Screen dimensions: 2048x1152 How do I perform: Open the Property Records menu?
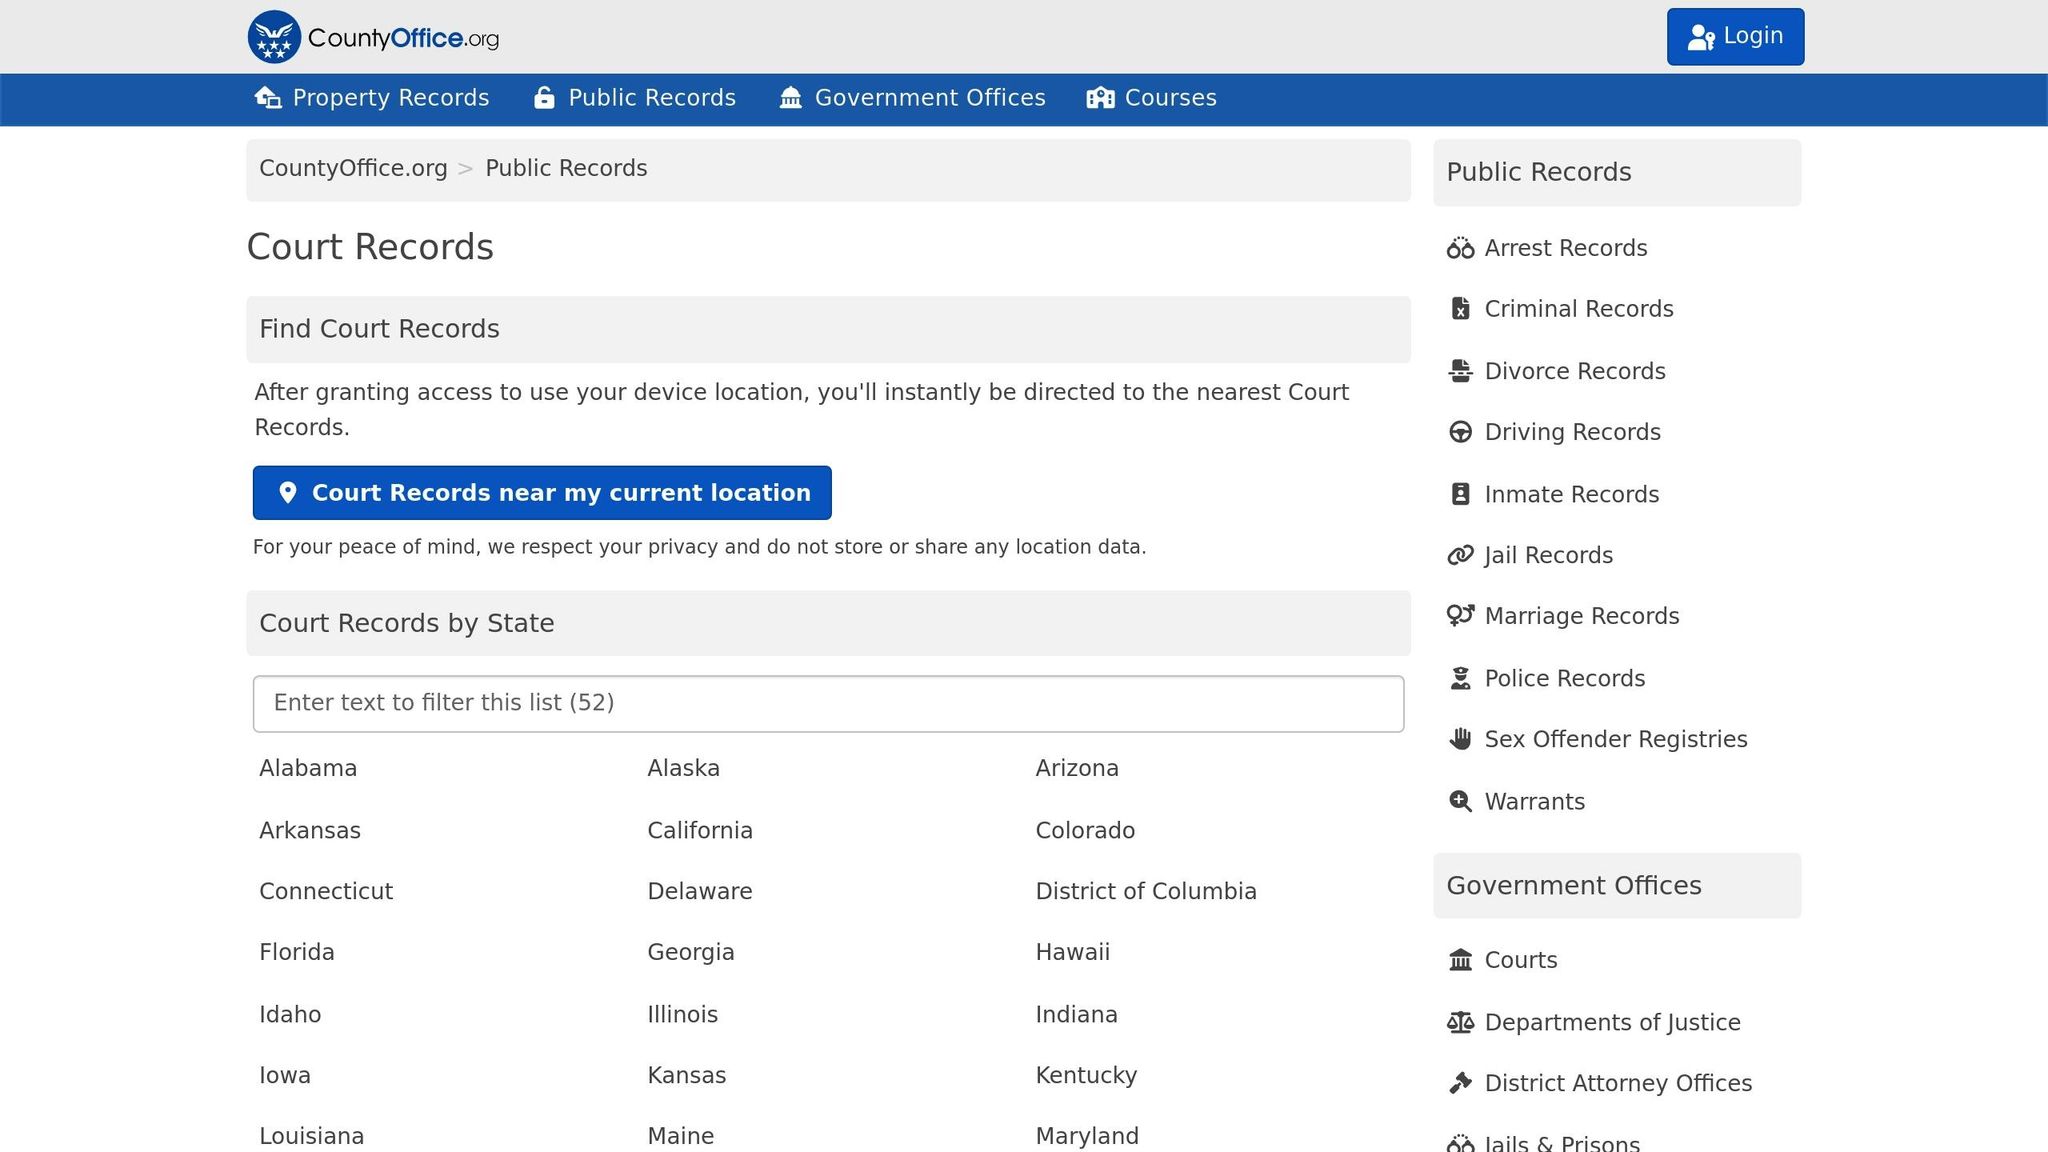(371, 98)
